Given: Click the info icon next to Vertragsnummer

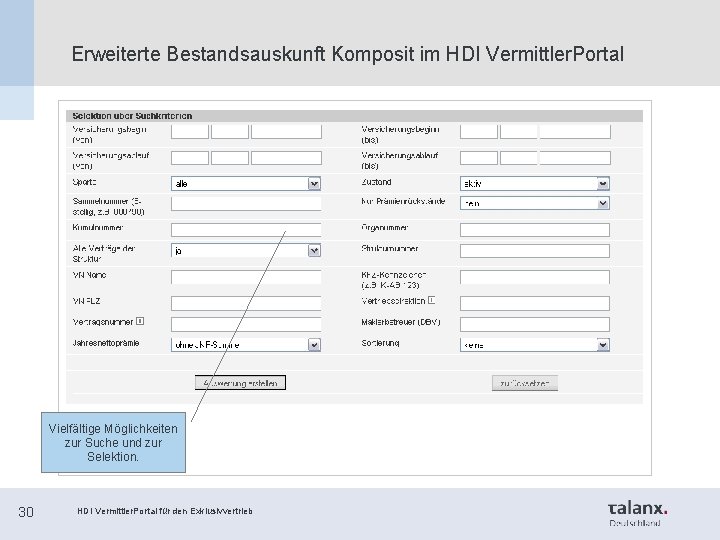Looking at the screenshot, I should click(x=141, y=321).
